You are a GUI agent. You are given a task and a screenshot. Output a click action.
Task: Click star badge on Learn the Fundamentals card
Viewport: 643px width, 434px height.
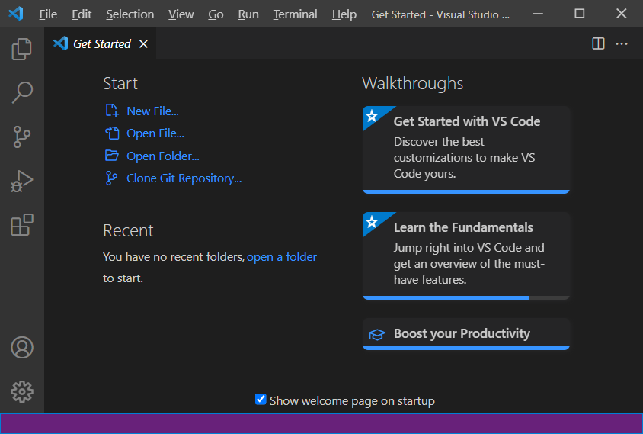pos(372,222)
